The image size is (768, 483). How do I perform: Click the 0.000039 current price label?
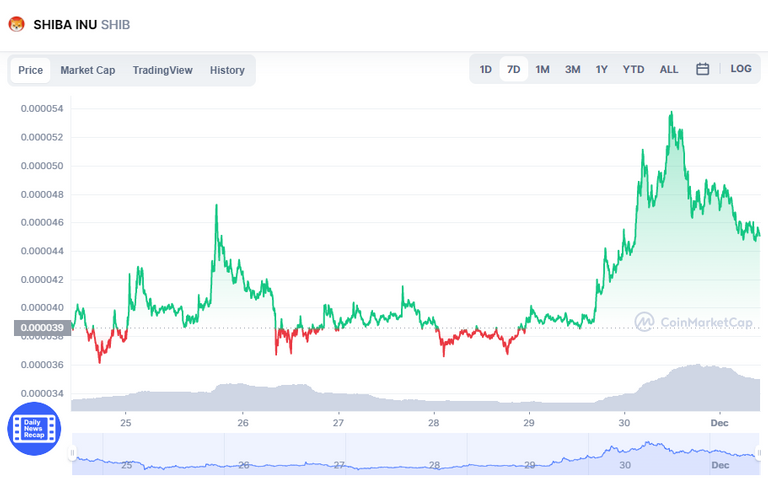(x=43, y=328)
